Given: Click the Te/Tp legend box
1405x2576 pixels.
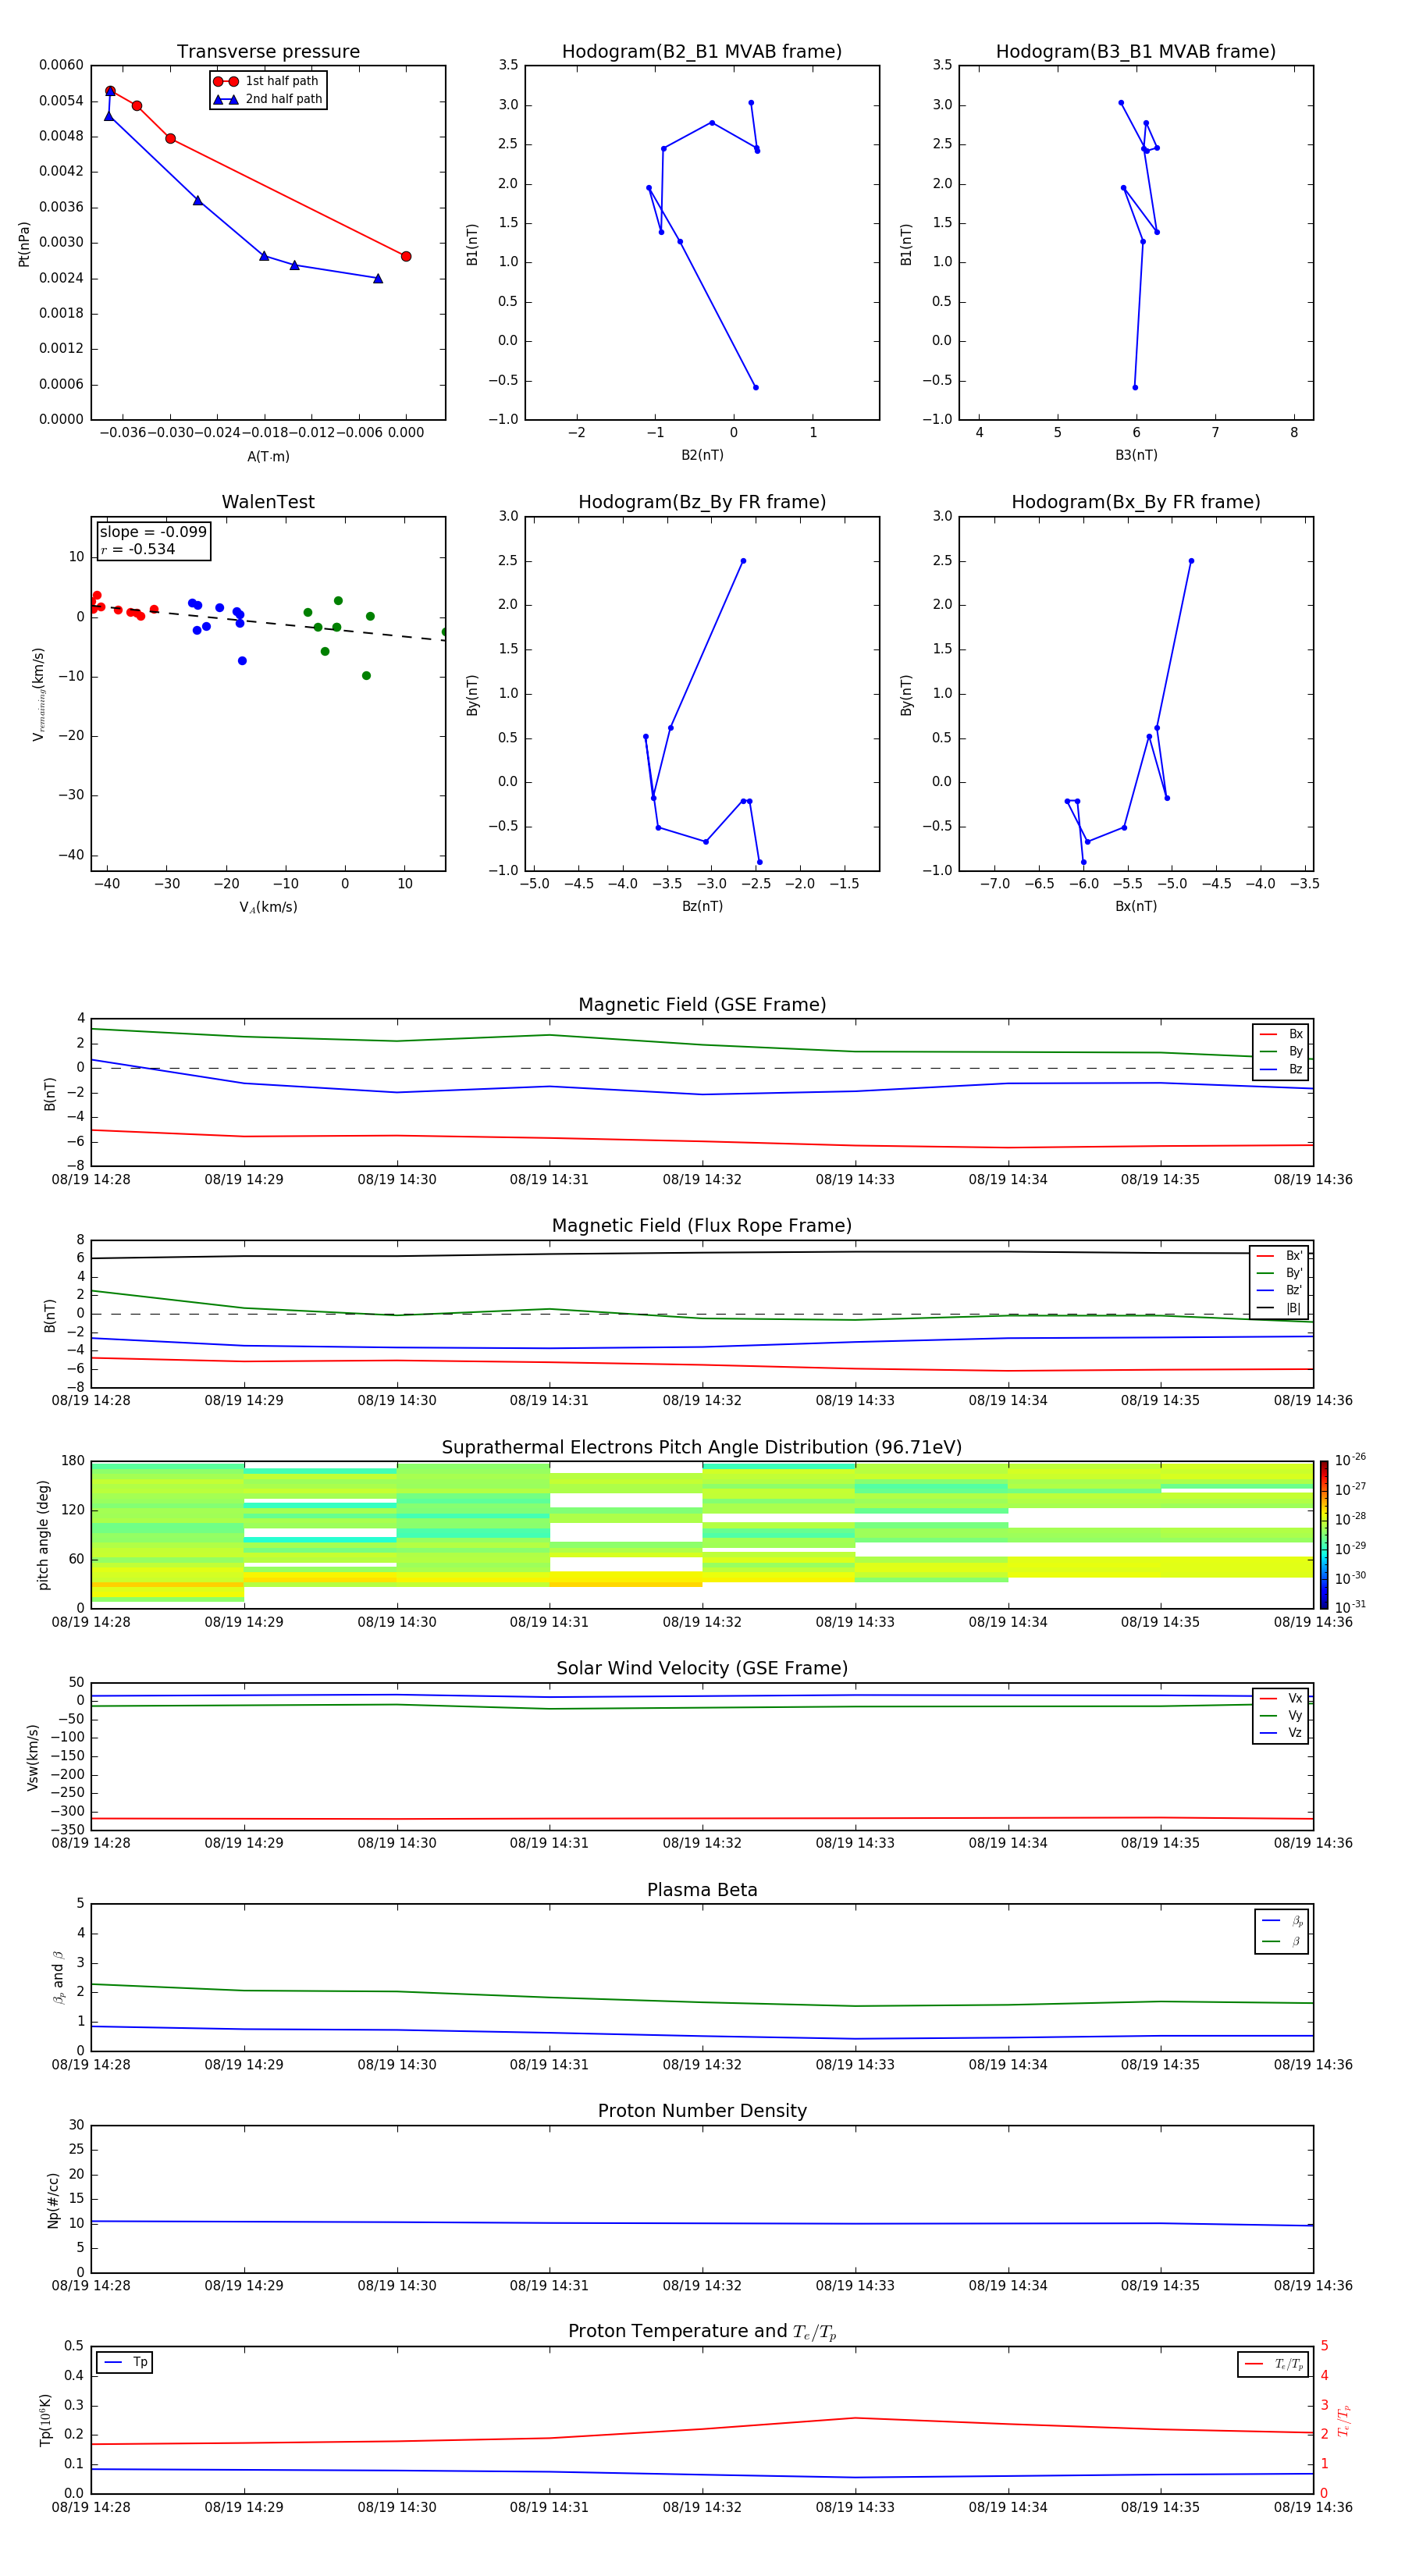Looking at the screenshot, I should [1273, 2364].
